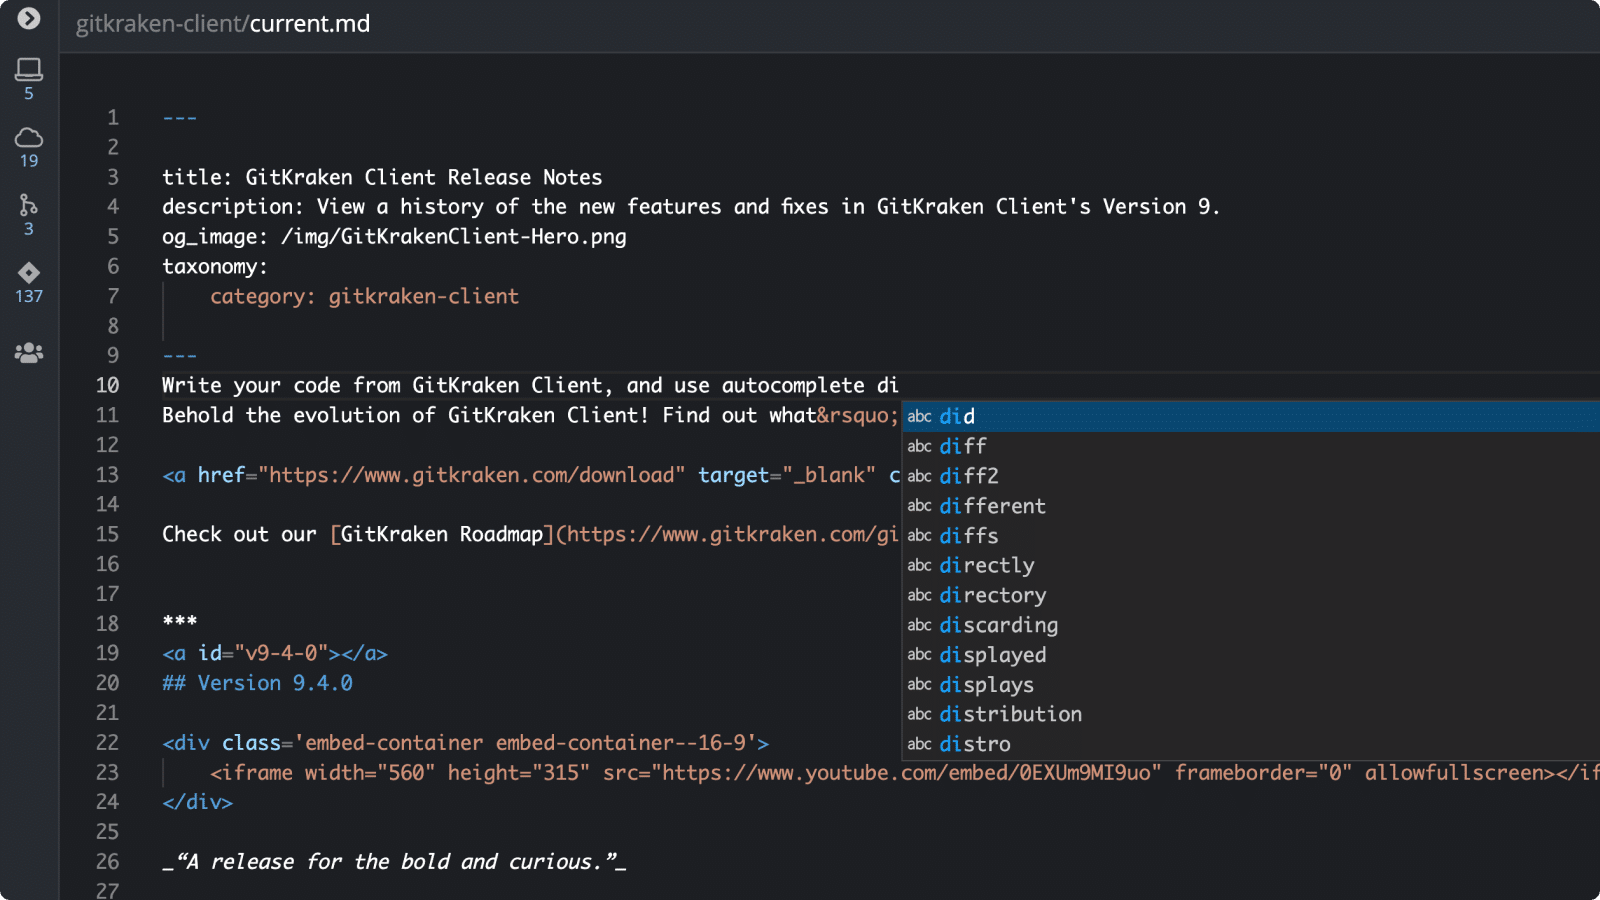Click the 'taxonomy:' line
1600x900 pixels.
(215, 267)
